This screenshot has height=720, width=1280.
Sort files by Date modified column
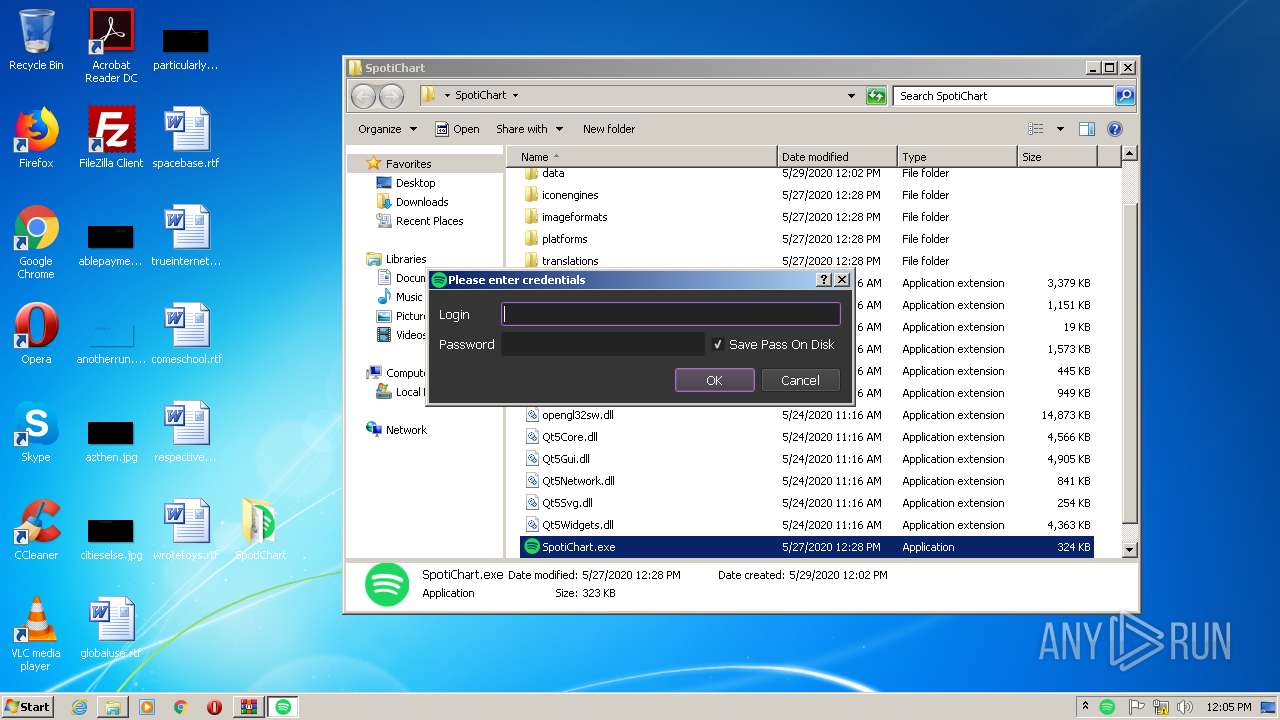(x=837, y=157)
